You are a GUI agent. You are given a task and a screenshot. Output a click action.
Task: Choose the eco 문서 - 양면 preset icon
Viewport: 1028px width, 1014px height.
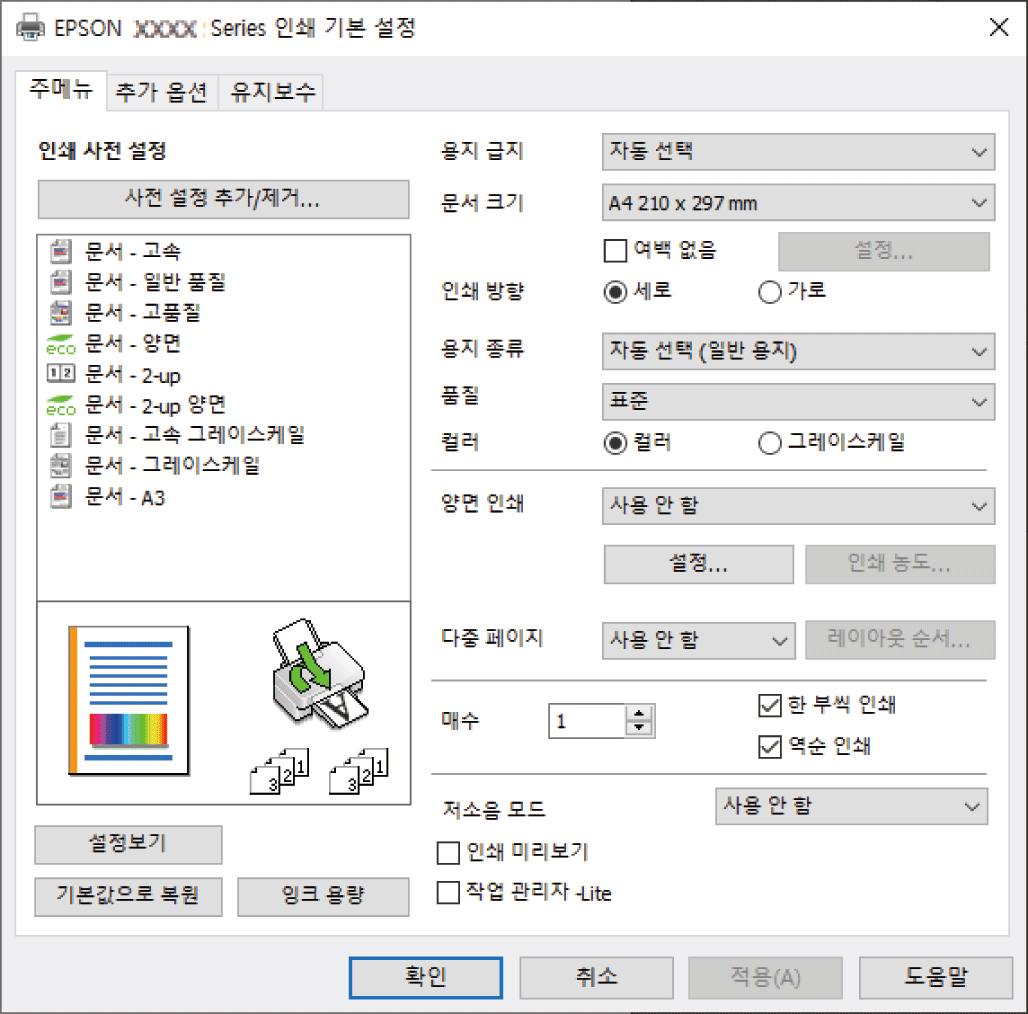[61, 344]
